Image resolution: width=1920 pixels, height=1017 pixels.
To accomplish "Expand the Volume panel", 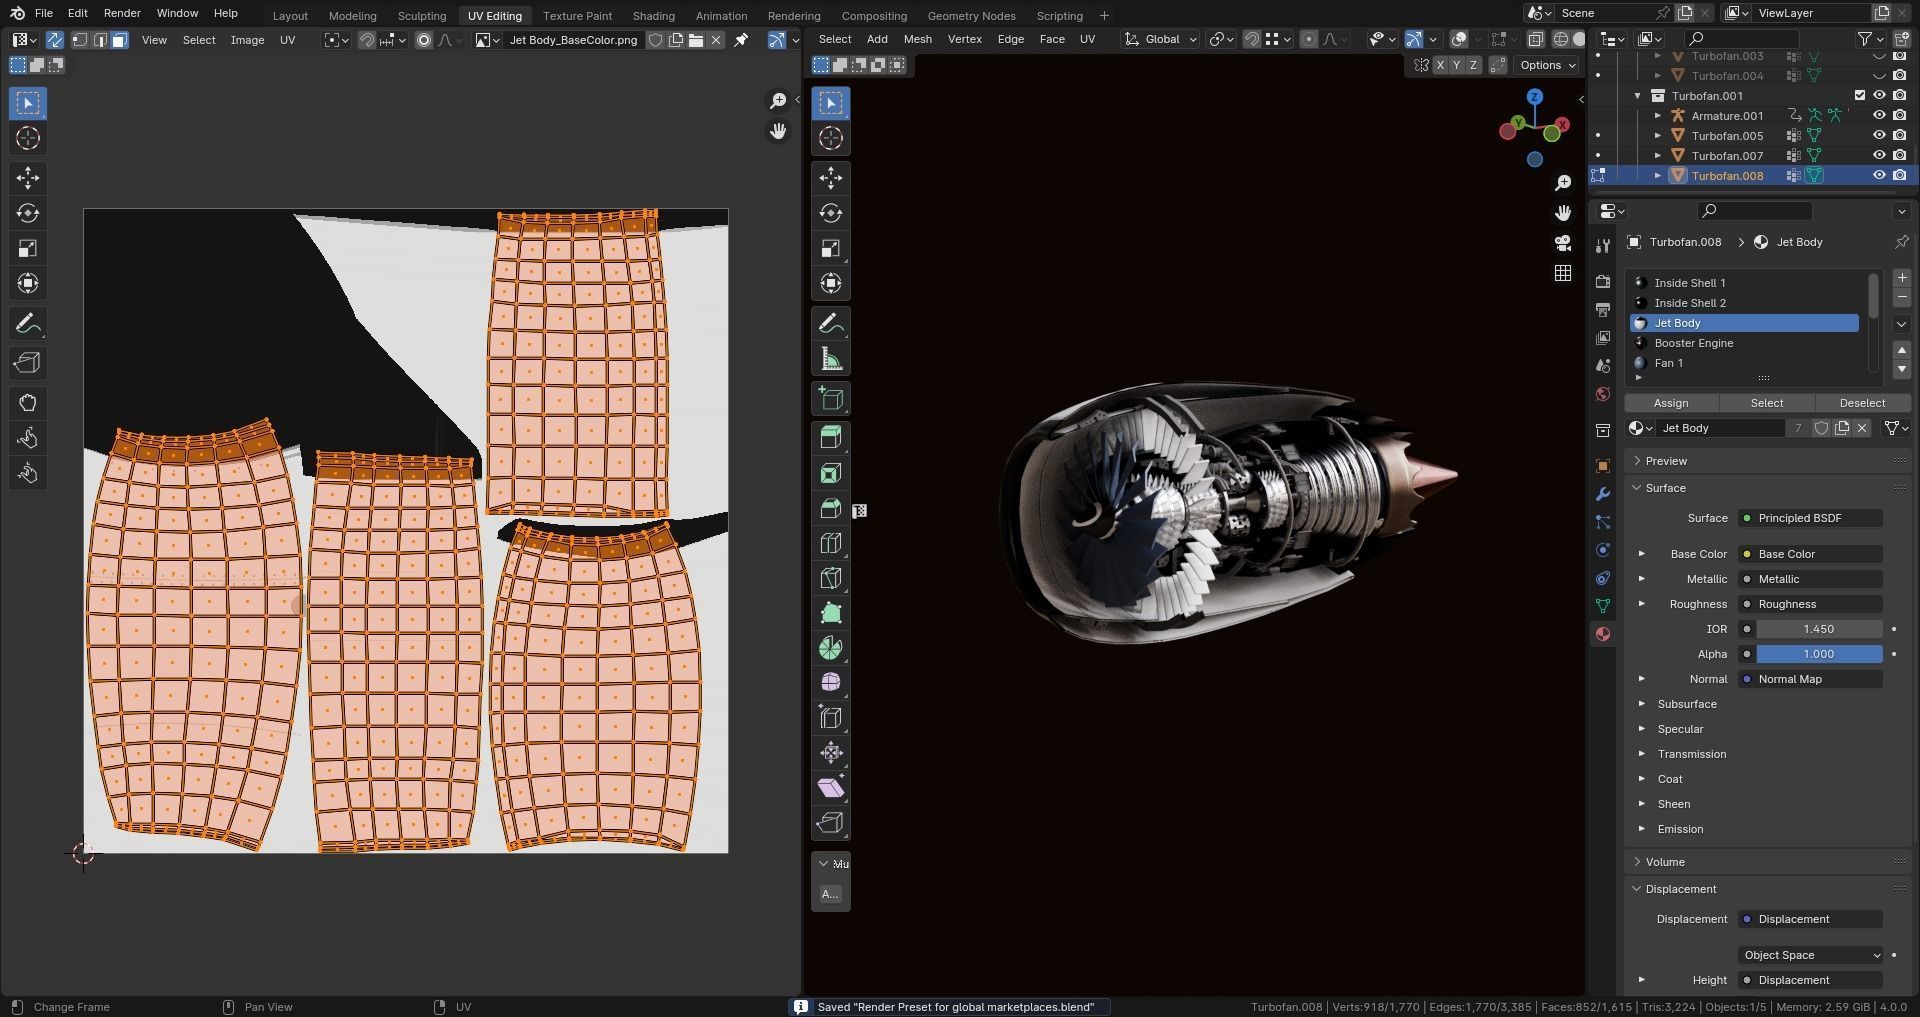I will (1665, 862).
